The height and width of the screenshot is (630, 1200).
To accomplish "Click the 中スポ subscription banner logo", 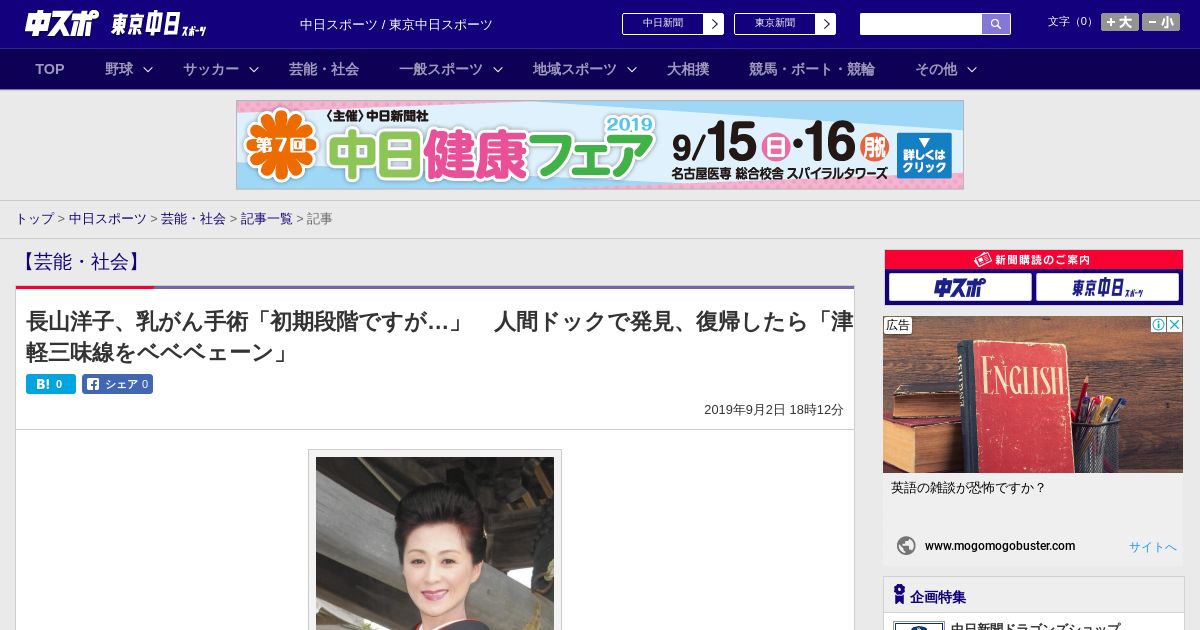I will [960, 288].
